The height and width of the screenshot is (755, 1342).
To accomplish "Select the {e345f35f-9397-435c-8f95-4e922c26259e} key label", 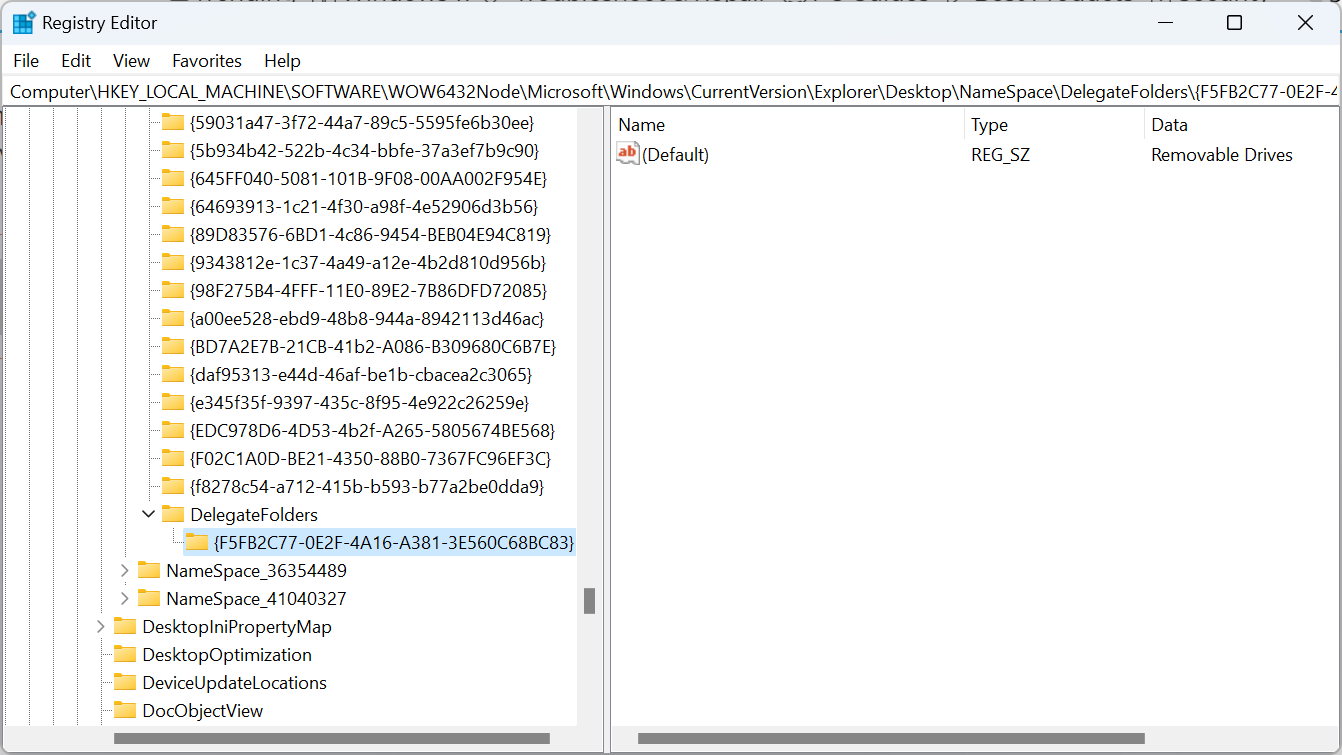I will pos(359,403).
